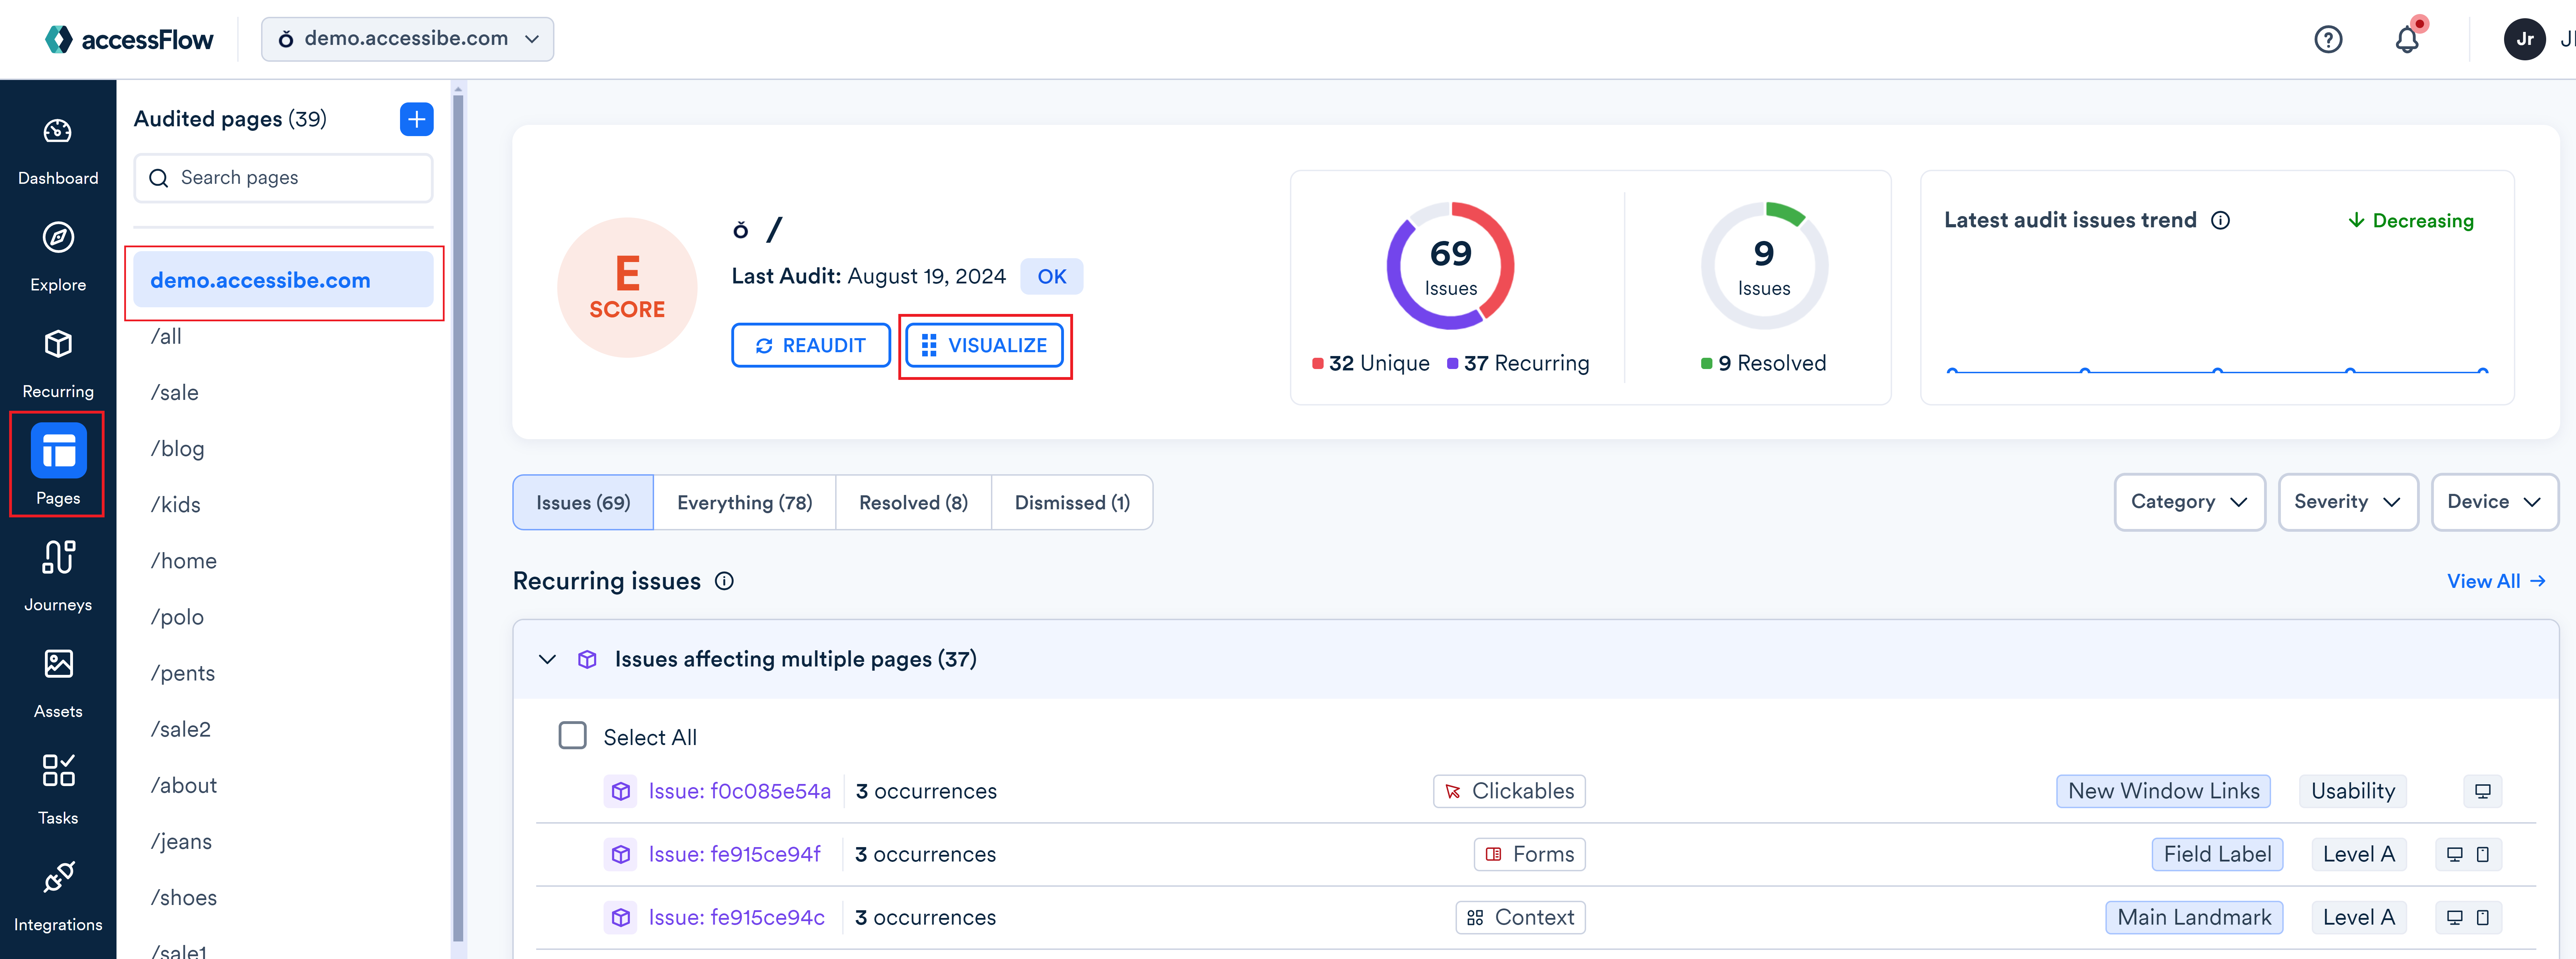Add an audited page with plus button
This screenshot has height=959, width=2576.
tap(416, 119)
